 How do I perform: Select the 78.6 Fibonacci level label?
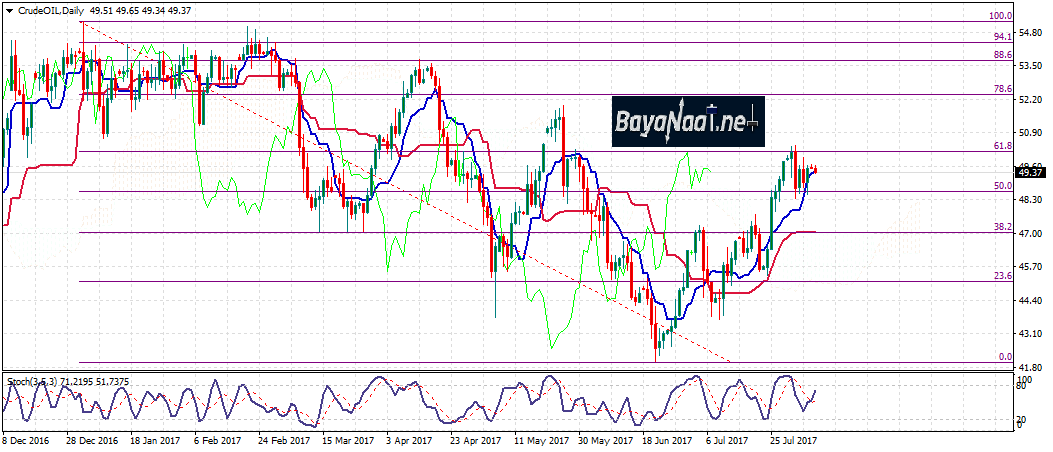pos(1003,89)
